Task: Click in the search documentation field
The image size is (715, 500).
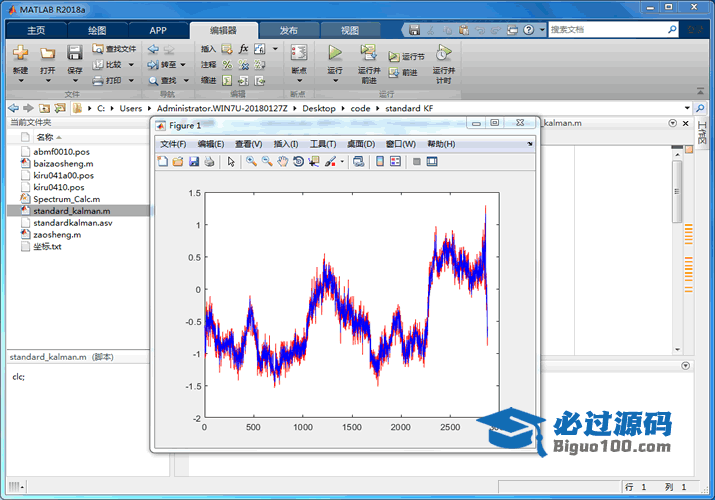Action: click(x=608, y=30)
